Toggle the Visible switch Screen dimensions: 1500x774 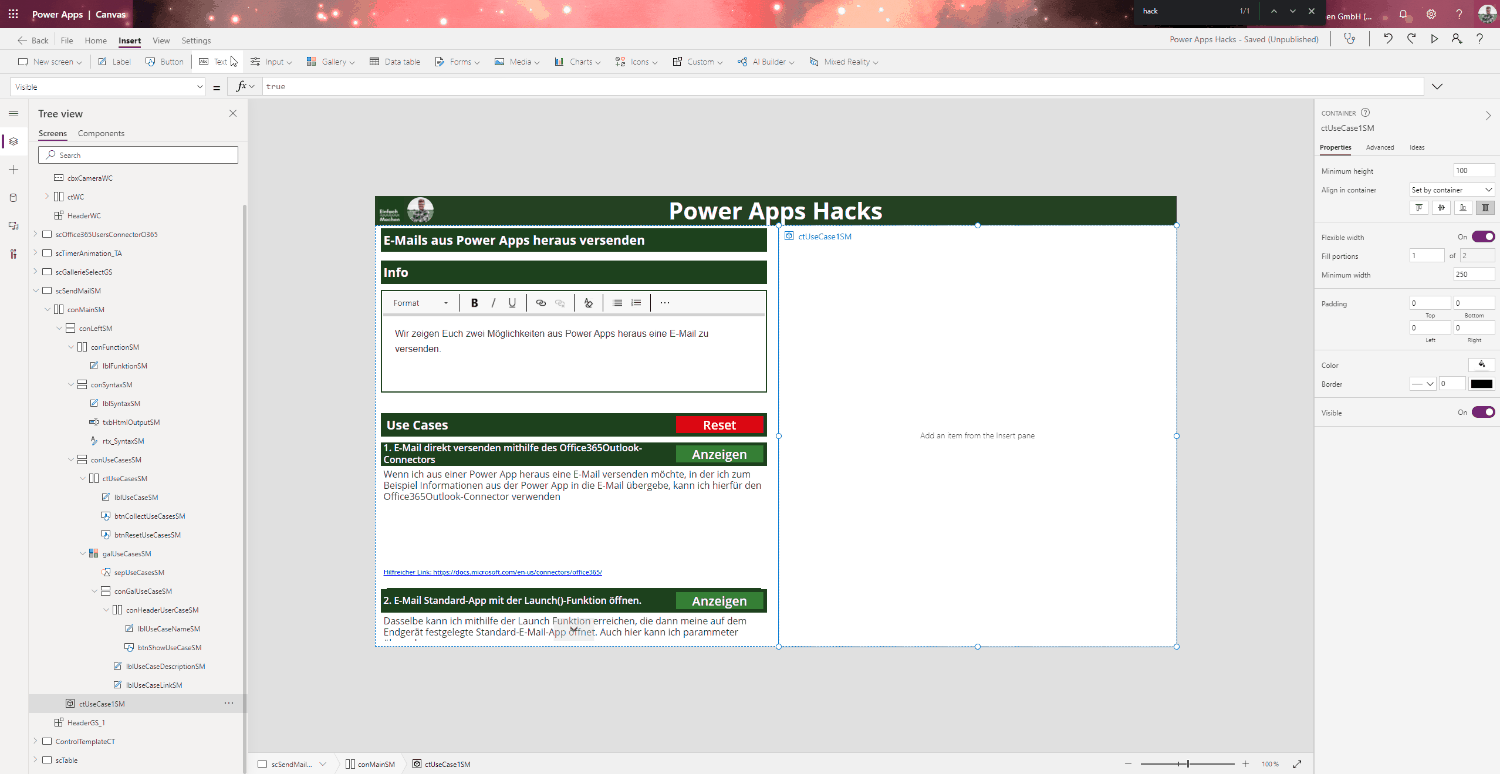(1483, 412)
